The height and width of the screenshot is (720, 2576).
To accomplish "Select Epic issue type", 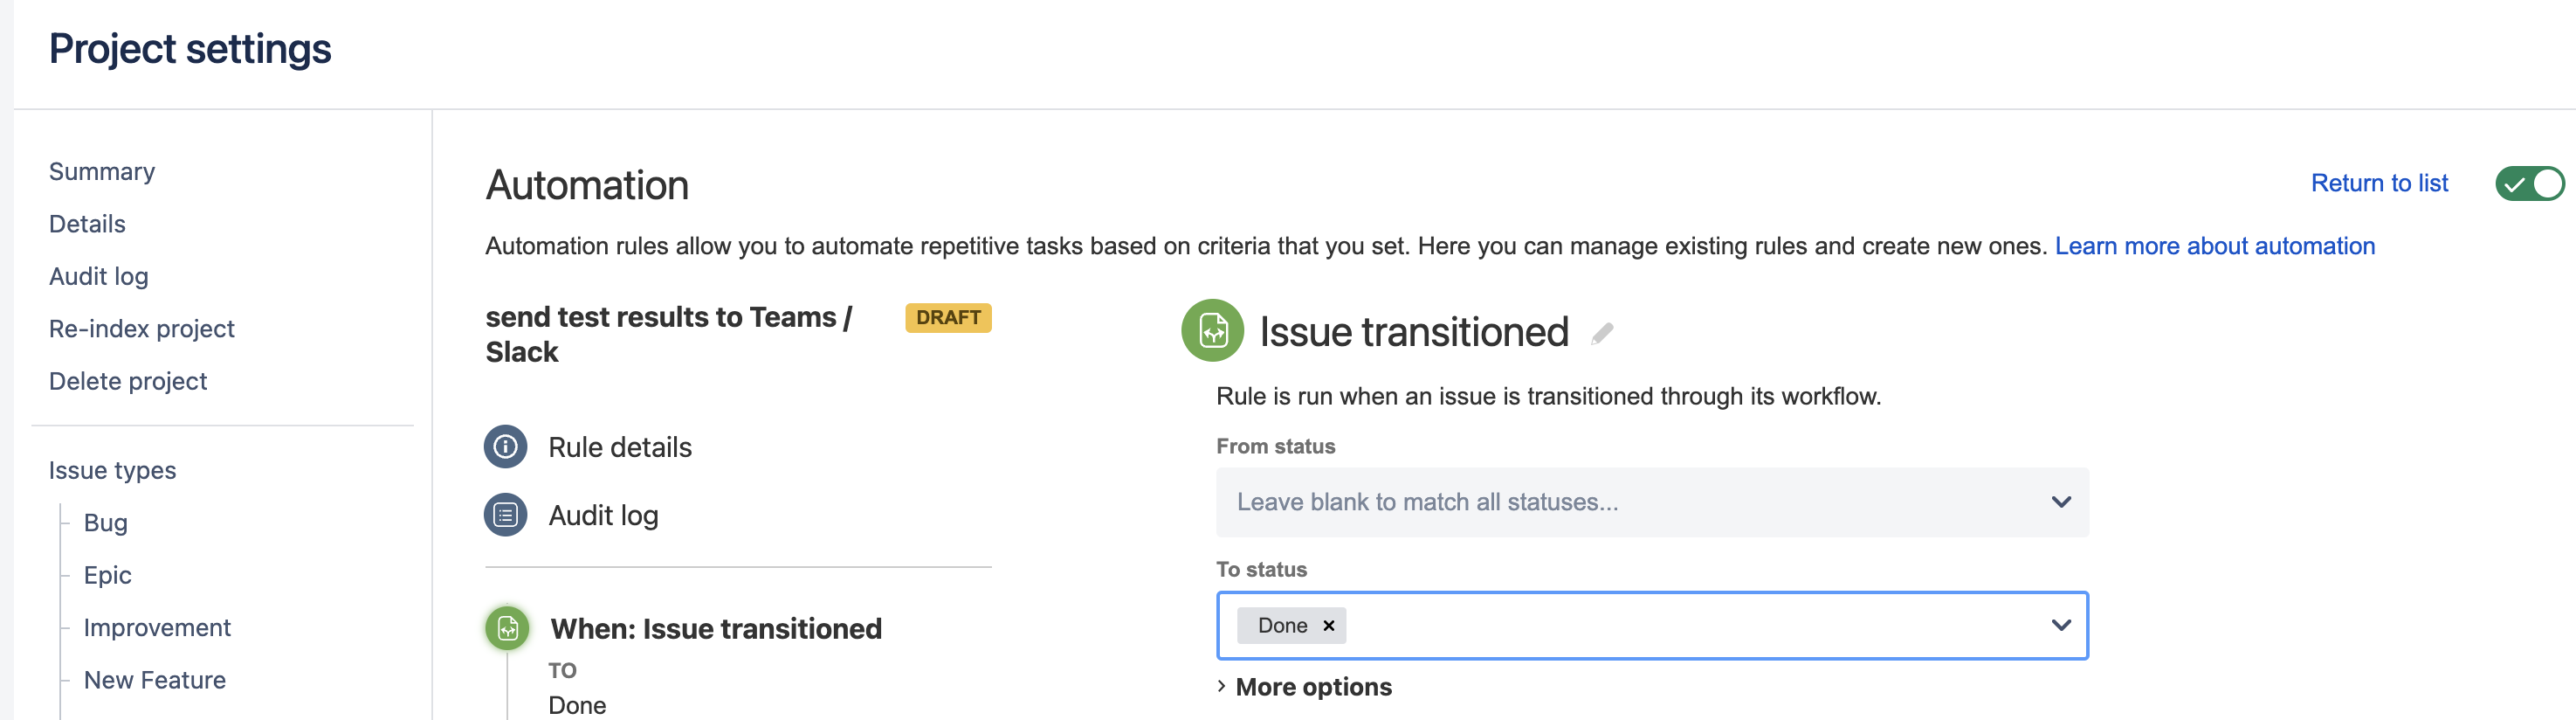I will [107, 575].
